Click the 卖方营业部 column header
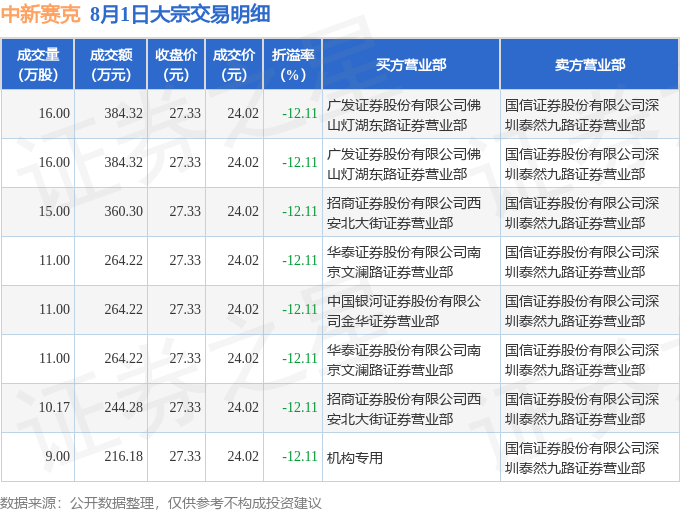This screenshot has width=680, height=512. pyautogui.click(x=590, y=65)
